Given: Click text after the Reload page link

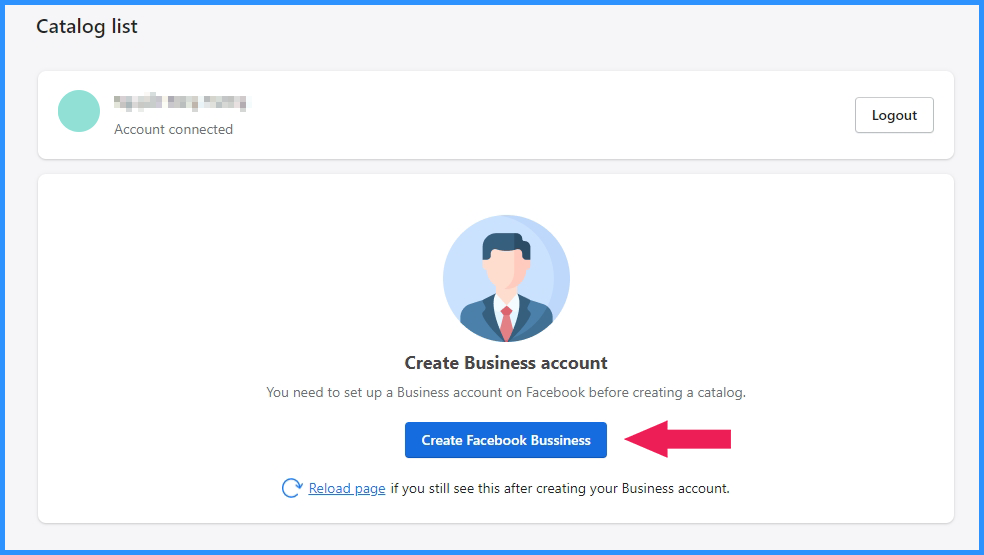Looking at the screenshot, I should 560,488.
